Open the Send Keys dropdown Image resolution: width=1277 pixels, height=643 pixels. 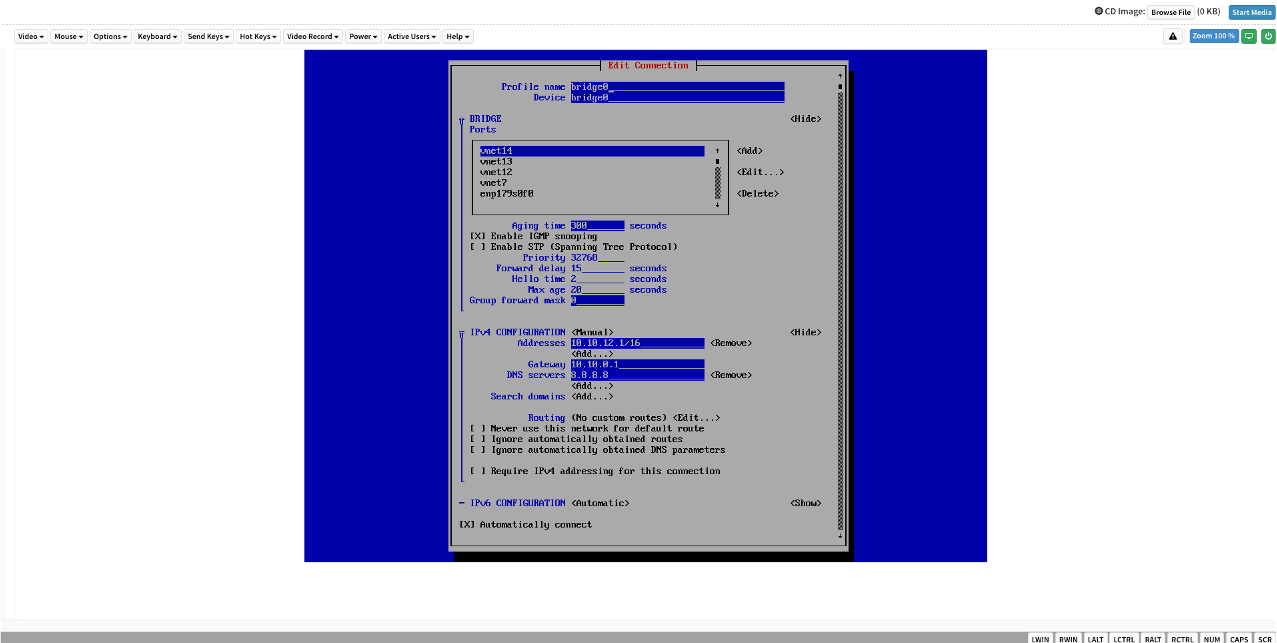[x=208, y=36]
